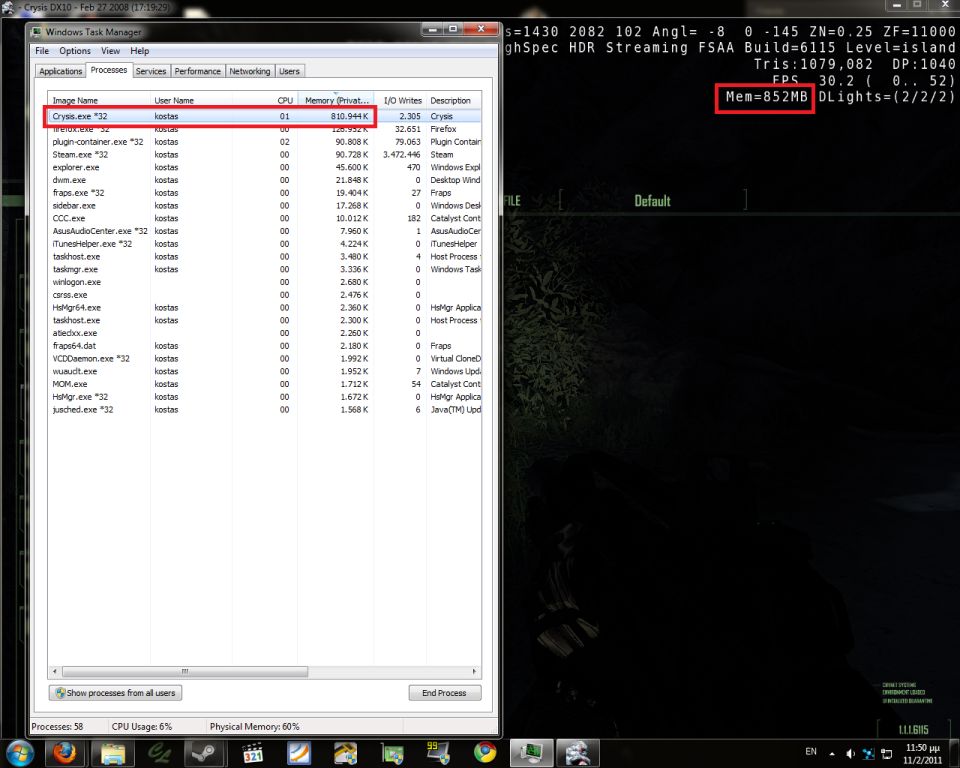Switch to the Networking tab
960x768 pixels.
pyautogui.click(x=250, y=71)
